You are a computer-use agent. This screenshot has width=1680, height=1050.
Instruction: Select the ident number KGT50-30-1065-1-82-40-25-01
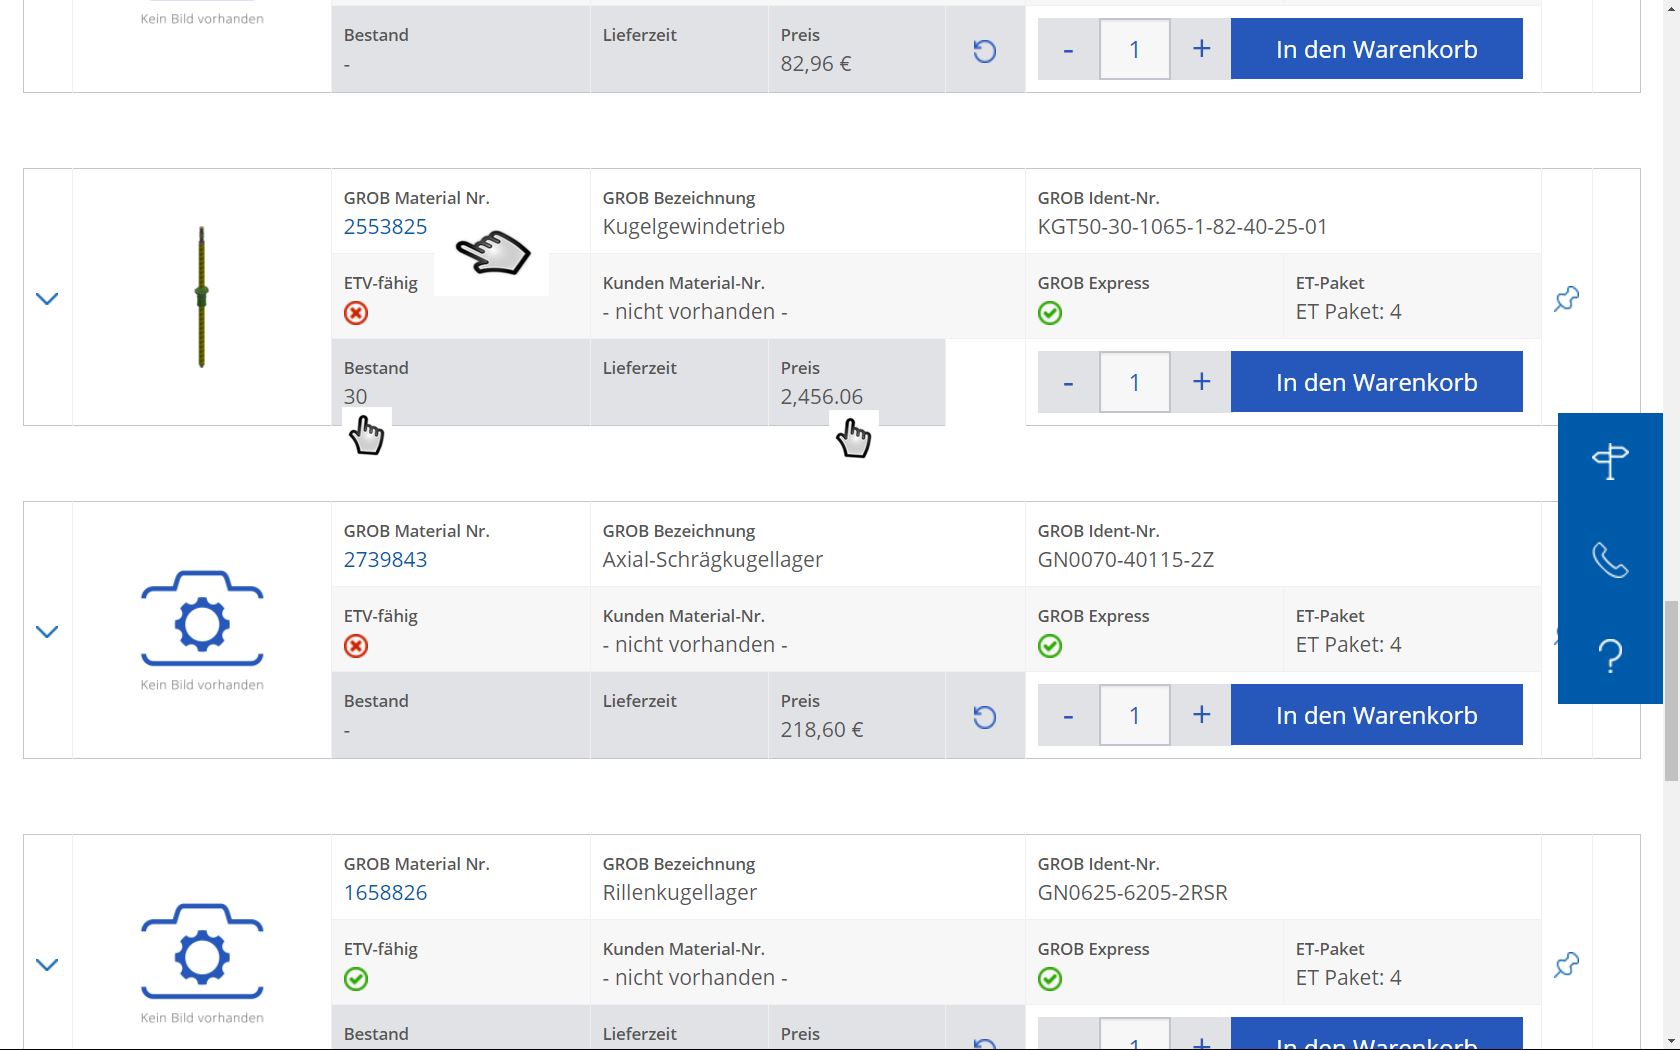(1182, 226)
